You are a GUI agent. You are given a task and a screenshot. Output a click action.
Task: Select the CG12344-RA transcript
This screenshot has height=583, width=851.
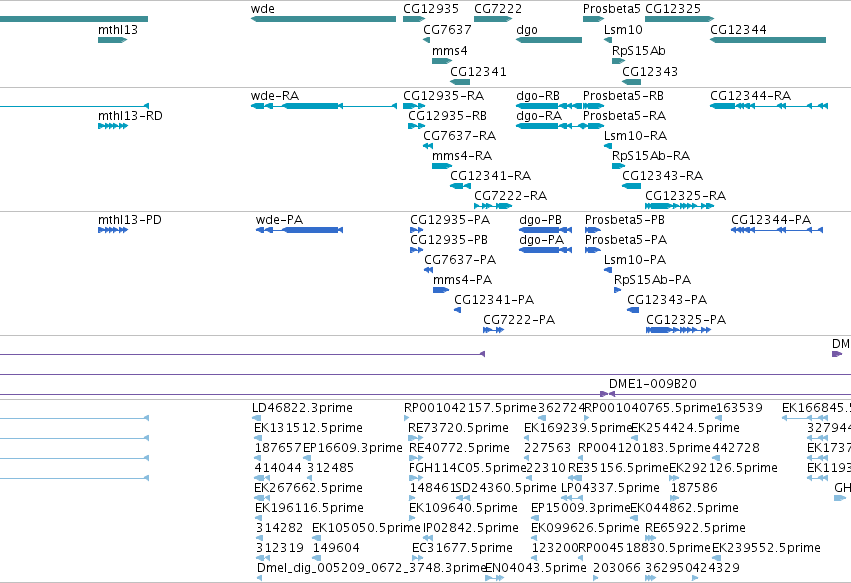point(769,106)
